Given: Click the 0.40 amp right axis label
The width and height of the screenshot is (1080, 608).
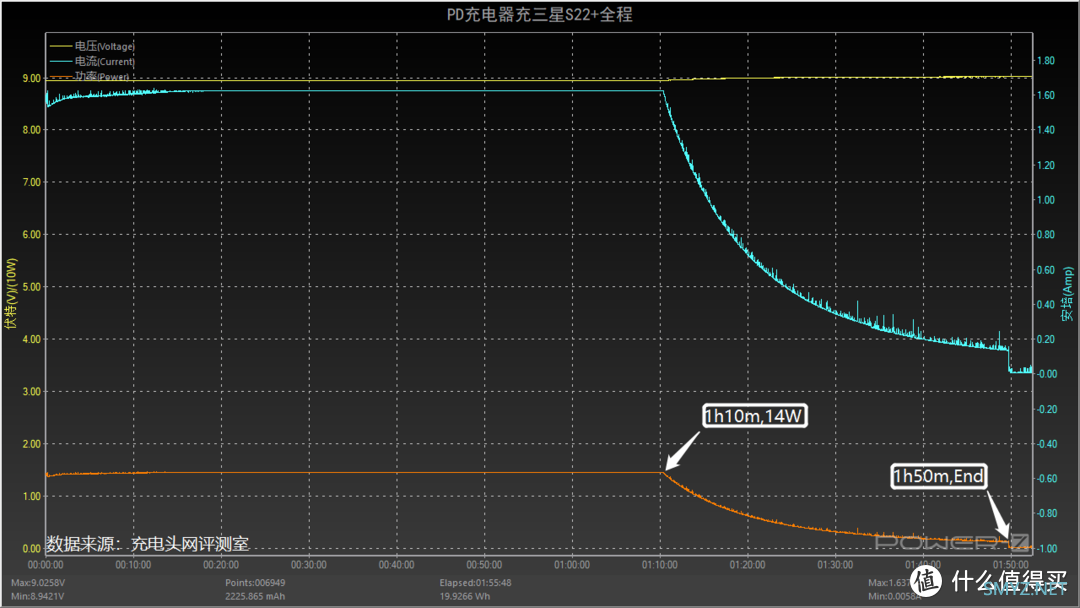Looking at the screenshot, I should pyautogui.click(x=1046, y=304).
